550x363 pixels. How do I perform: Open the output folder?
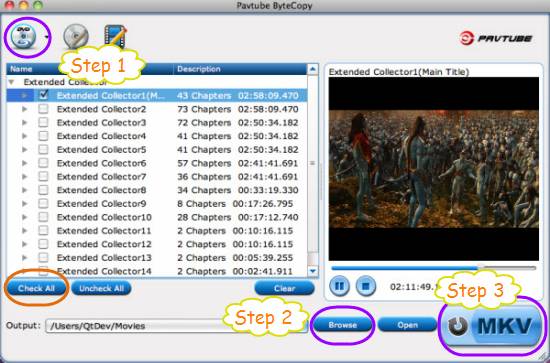407,325
